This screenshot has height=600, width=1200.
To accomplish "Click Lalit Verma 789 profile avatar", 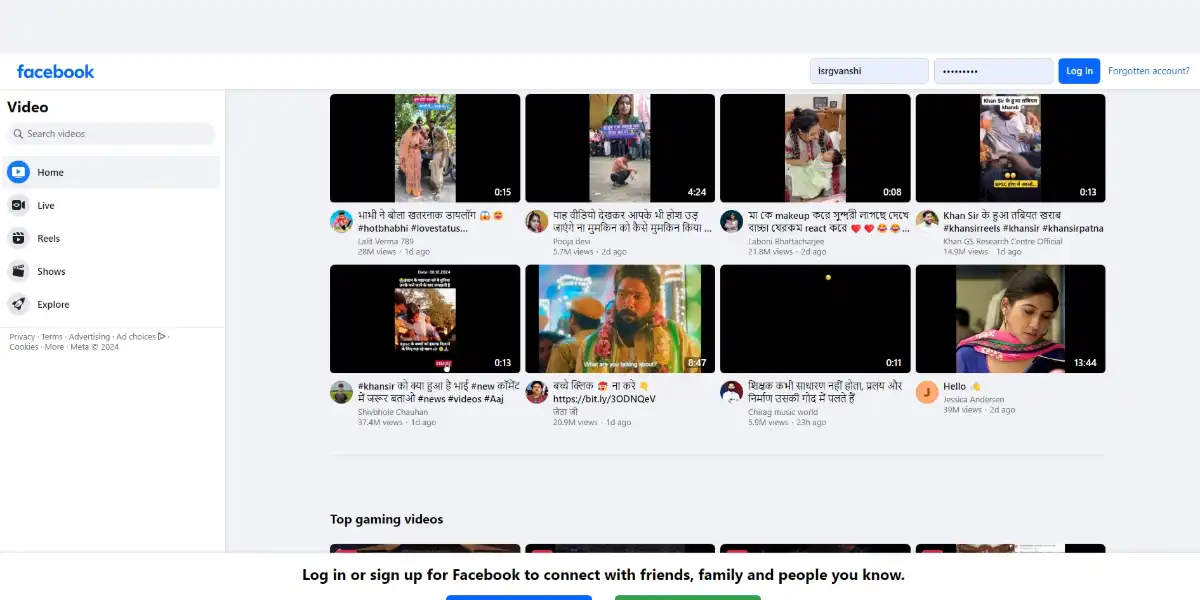I will point(341,221).
